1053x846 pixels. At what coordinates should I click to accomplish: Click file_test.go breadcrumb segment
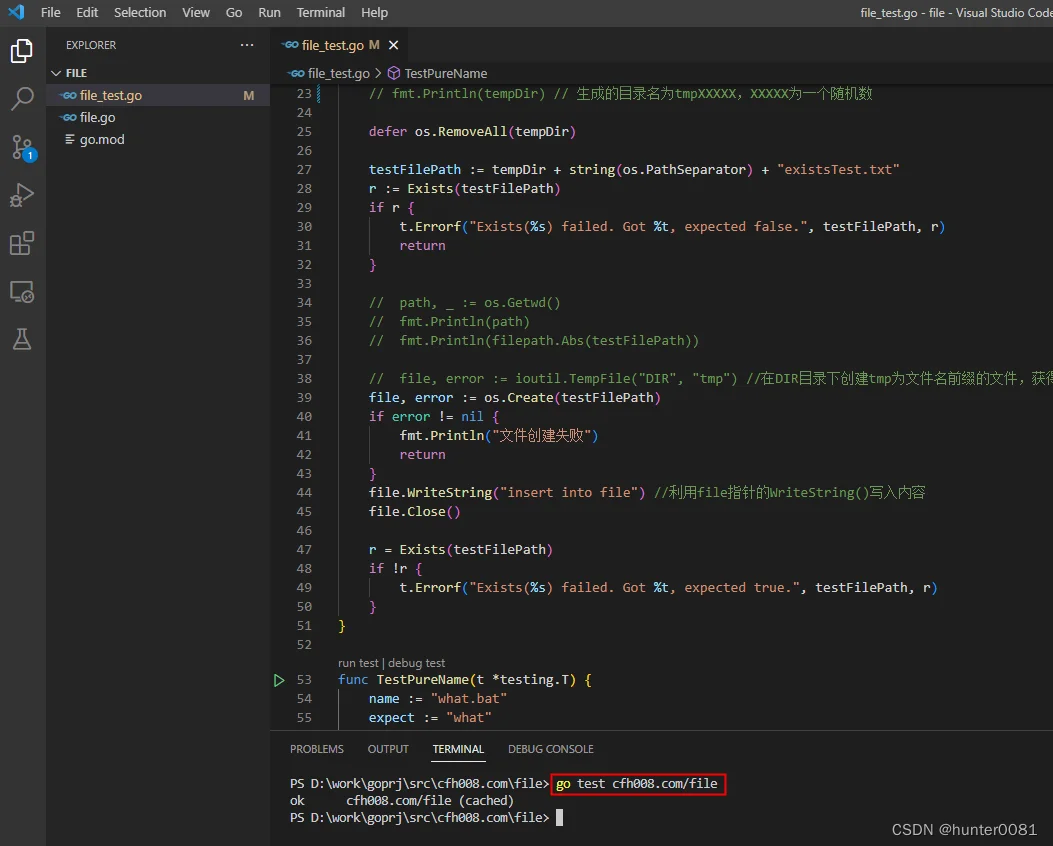point(338,73)
